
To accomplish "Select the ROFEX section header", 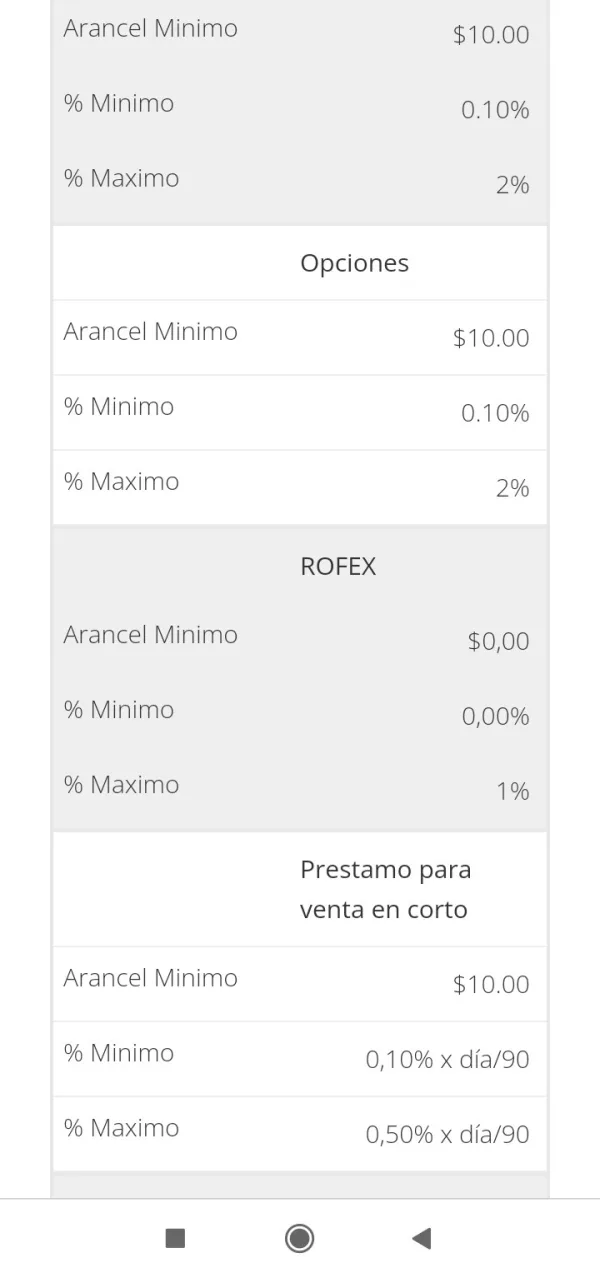I will (x=338, y=566).
